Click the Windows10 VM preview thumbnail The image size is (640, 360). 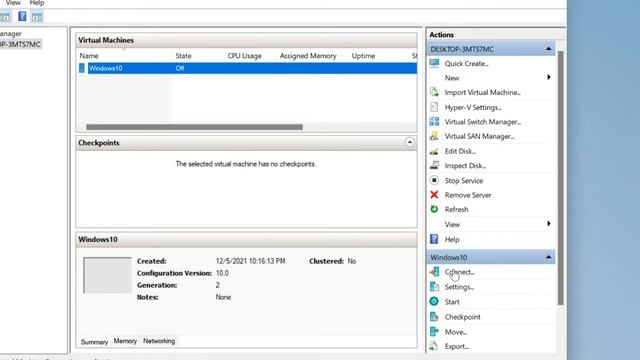(x=107, y=275)
